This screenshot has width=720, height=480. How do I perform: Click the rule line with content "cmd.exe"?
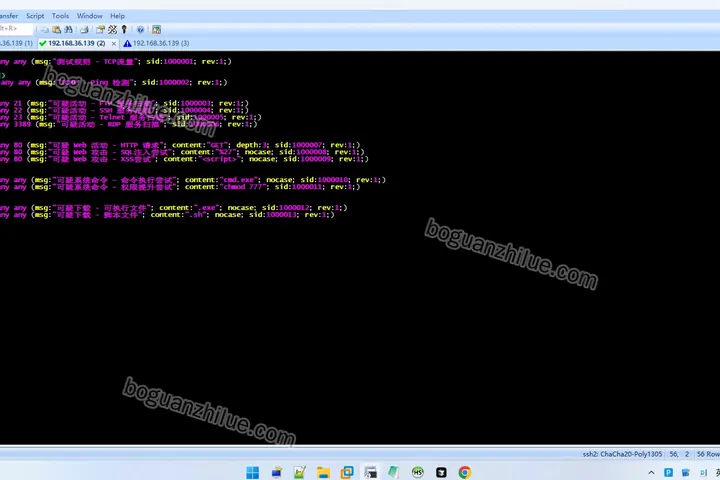point(193,180)
